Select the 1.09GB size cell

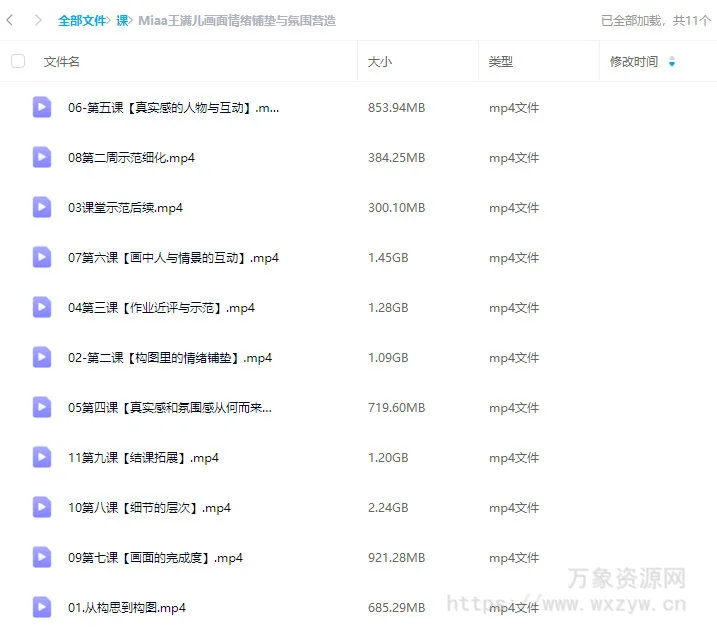click(388, 358)
